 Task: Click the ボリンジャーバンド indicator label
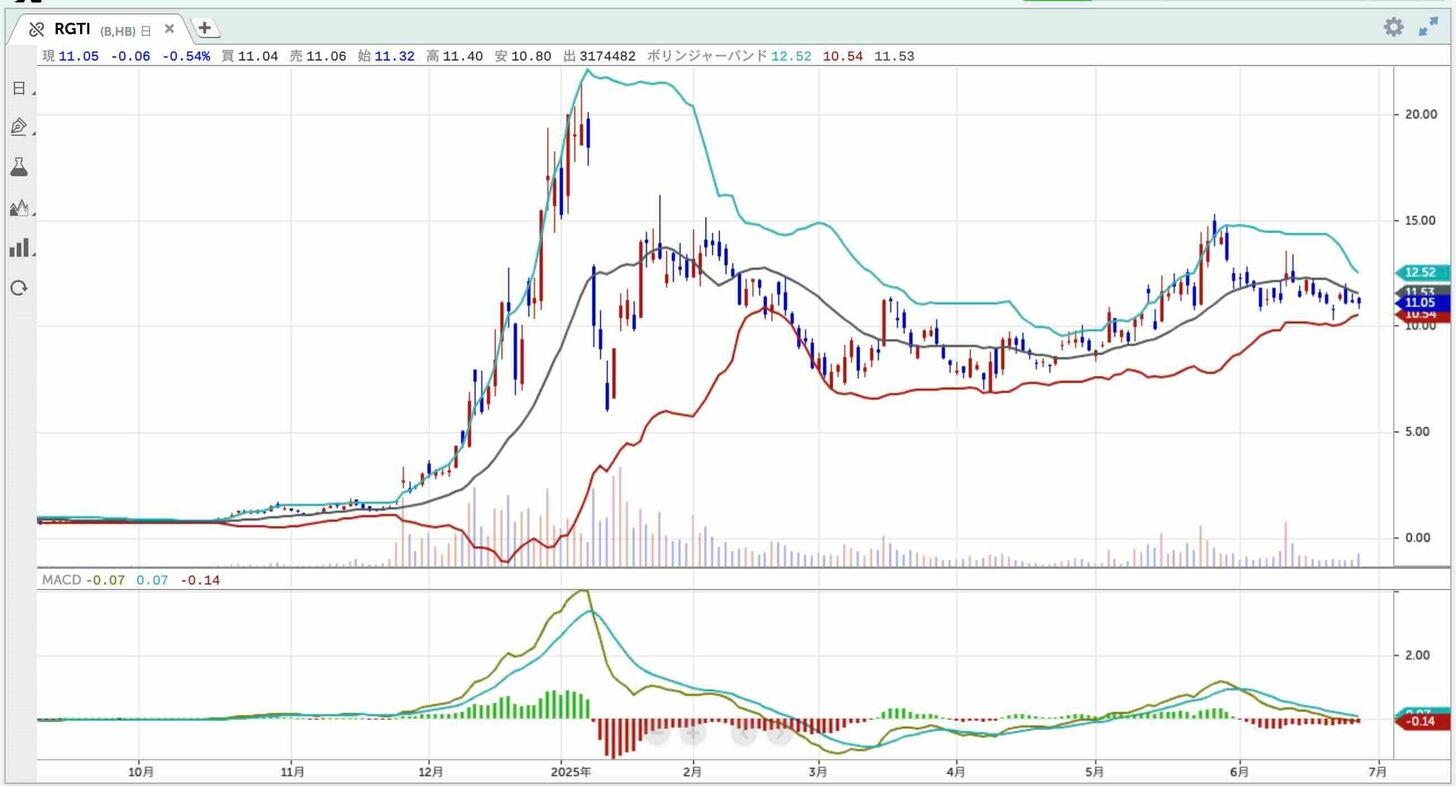click(707, 56)
